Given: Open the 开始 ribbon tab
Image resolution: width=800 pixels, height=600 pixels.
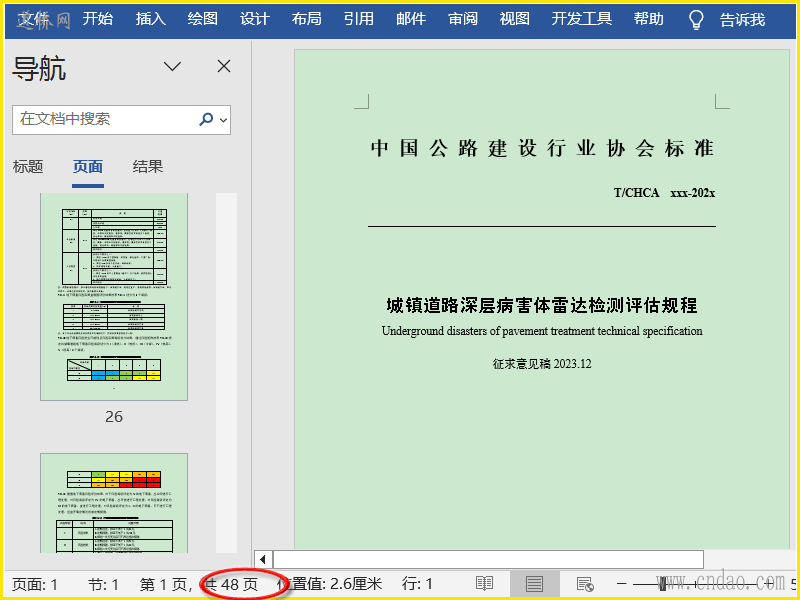Looking at the screenshot, I should click(98, 19).
